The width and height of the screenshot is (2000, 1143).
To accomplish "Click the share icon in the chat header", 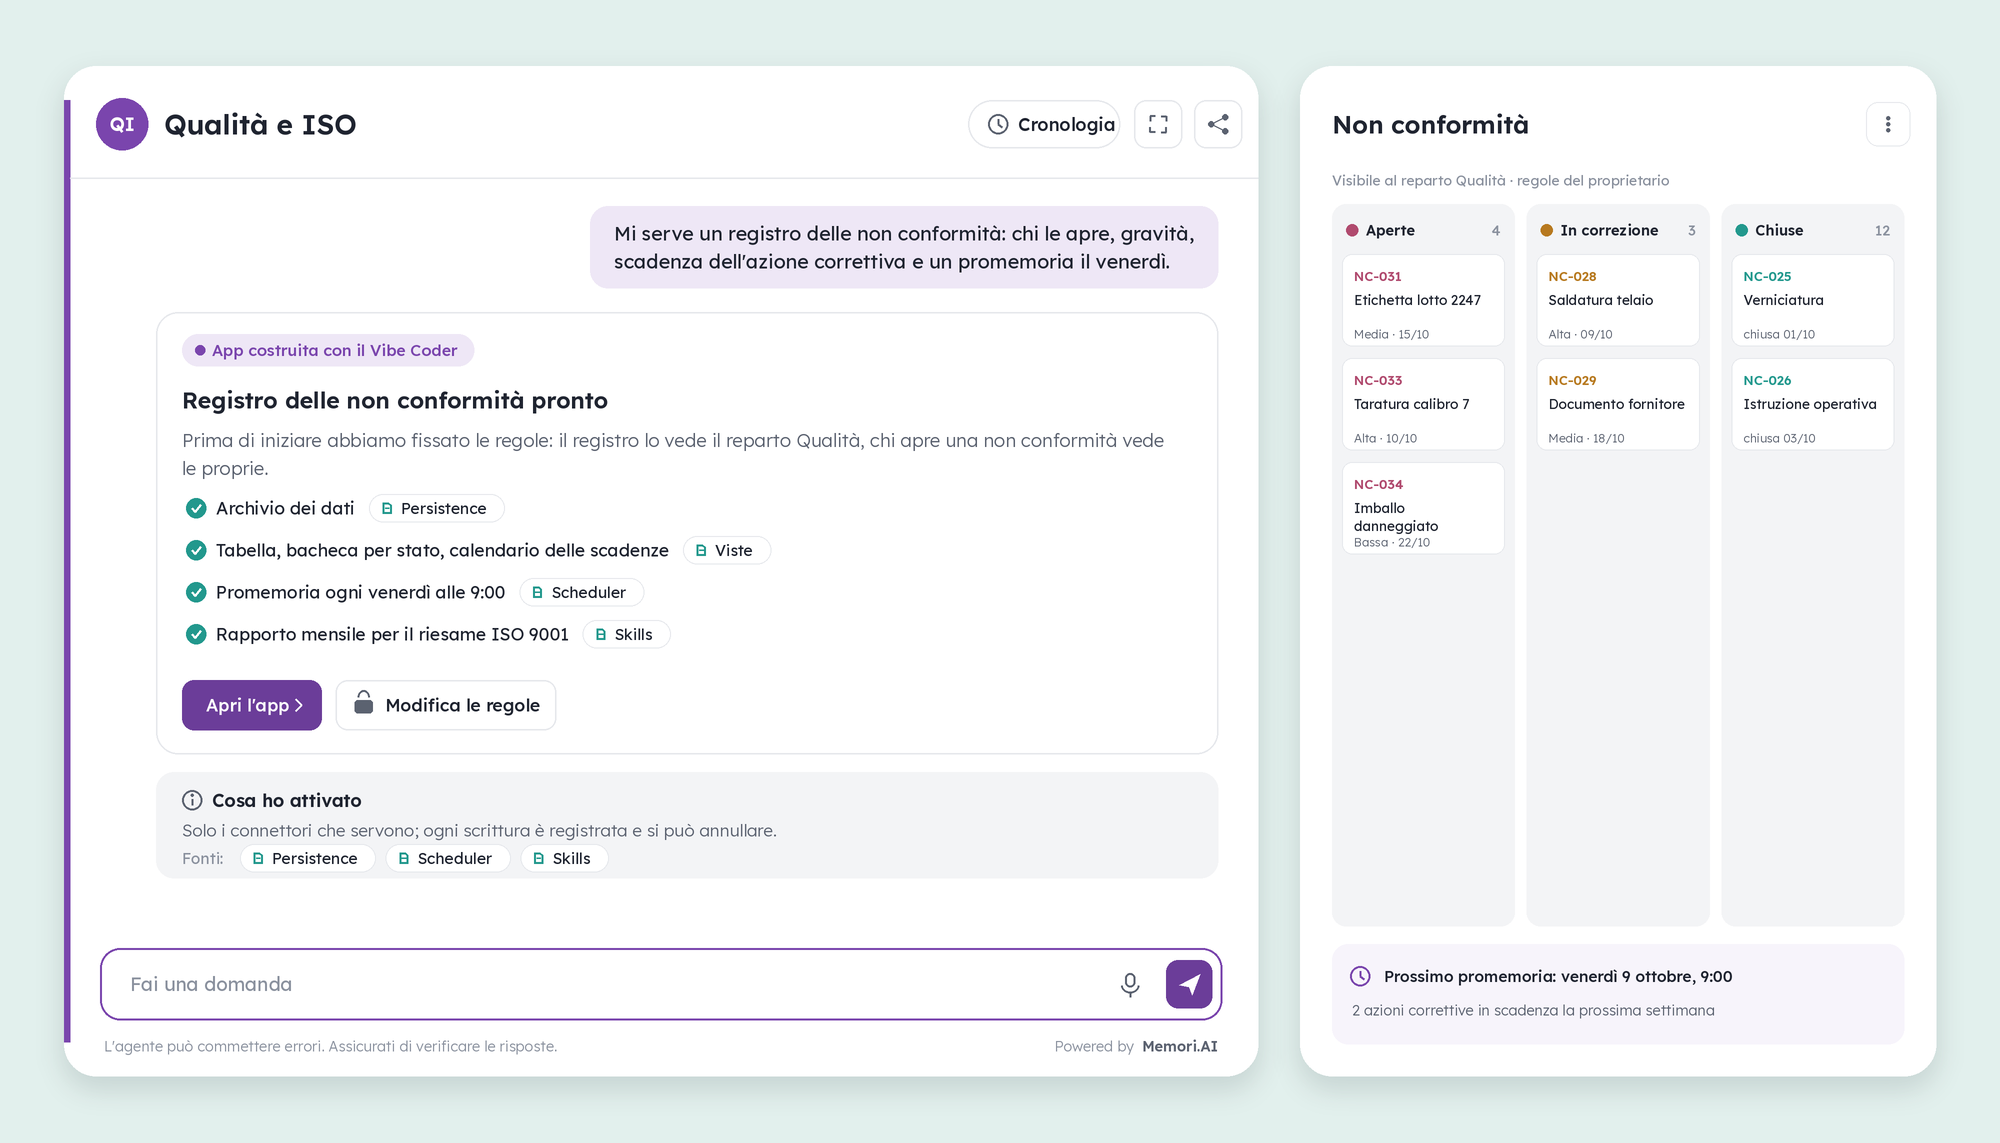I will tap(1218, 124).
